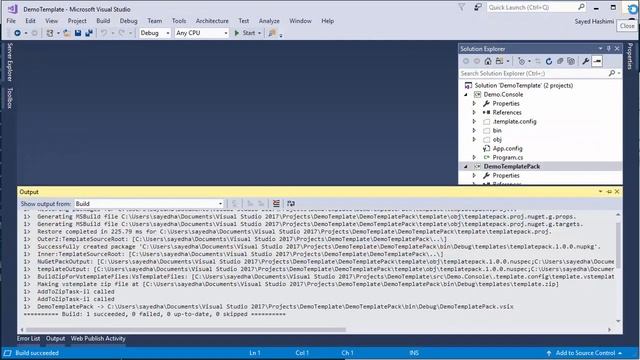Open the Project menu

(77, 21)
